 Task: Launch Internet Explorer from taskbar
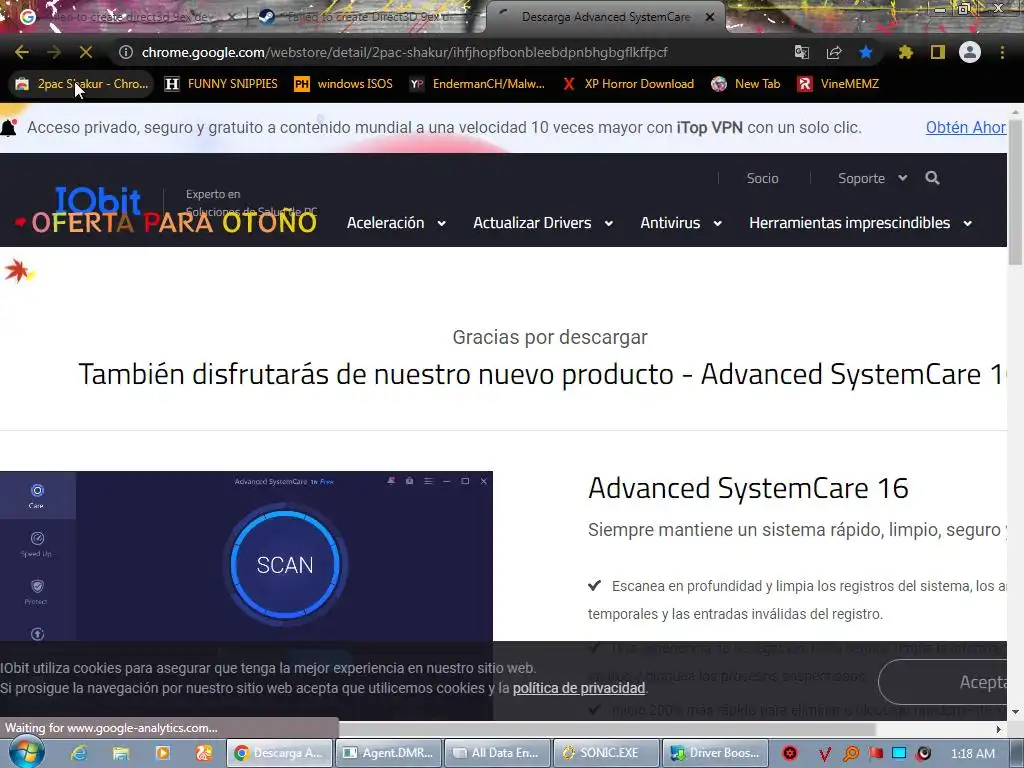click(79, 753)
